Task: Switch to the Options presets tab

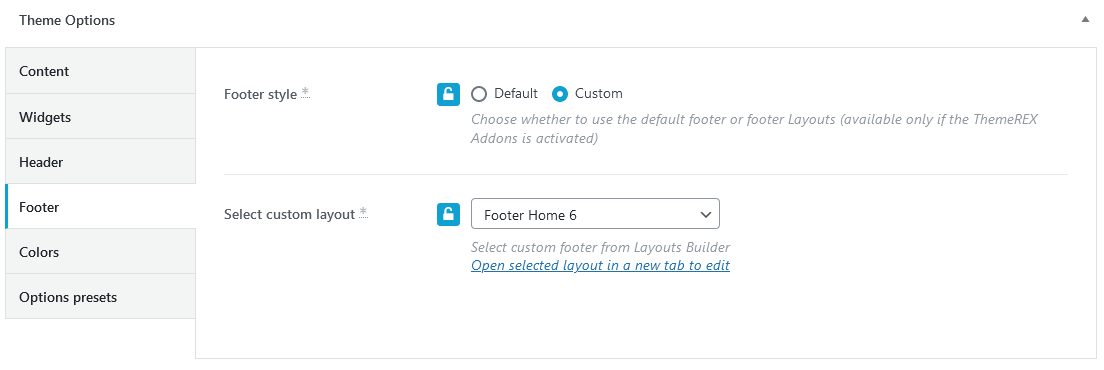Action: pyautogui.click(x=100, y=297)
